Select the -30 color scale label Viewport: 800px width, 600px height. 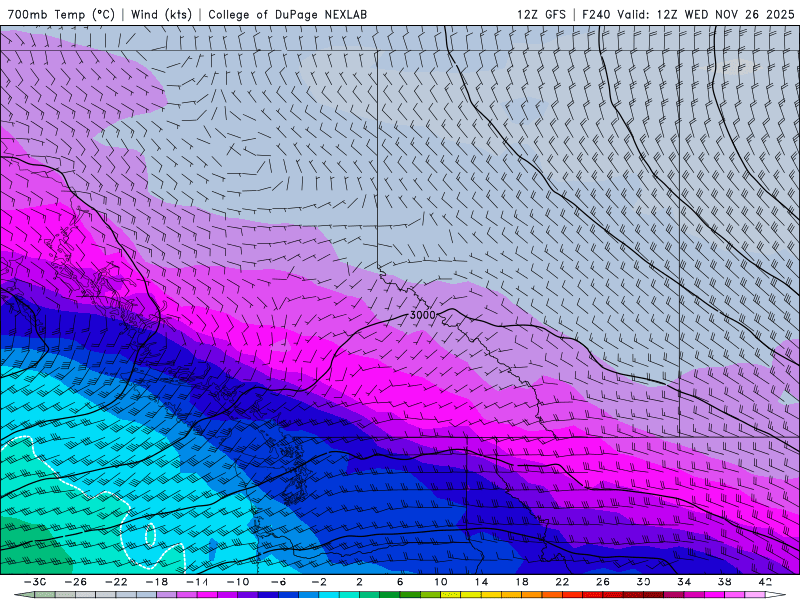coord(35,582)
